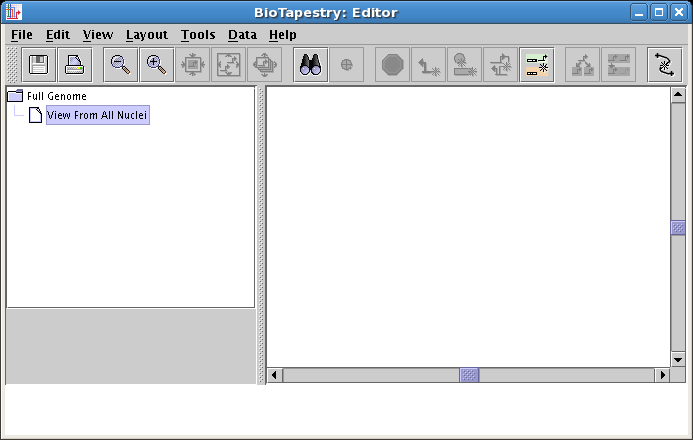Image resolution: width=693 pixels, height=440 pixels.
Task: Click the Zoom In magnifier icon
Action: (156, 65)
